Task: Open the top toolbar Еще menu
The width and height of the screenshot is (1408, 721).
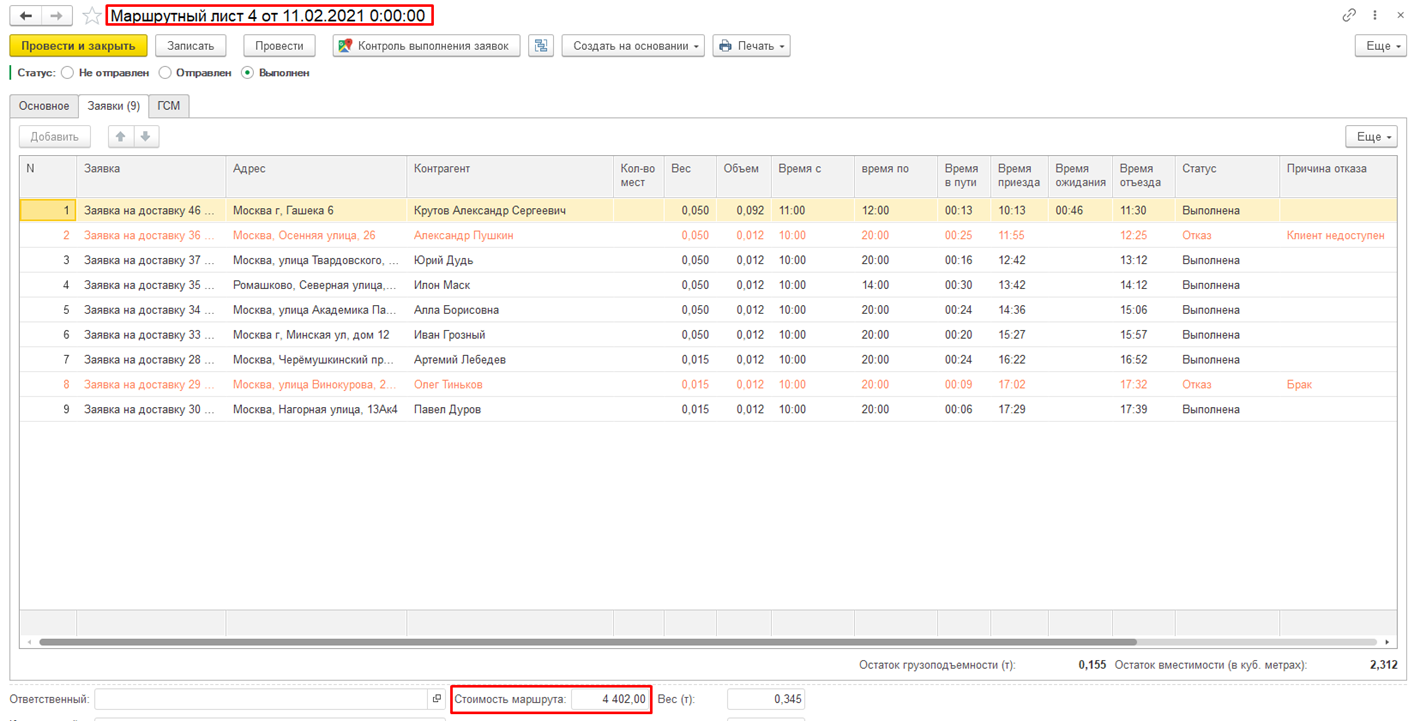Action: (1380, 46)
